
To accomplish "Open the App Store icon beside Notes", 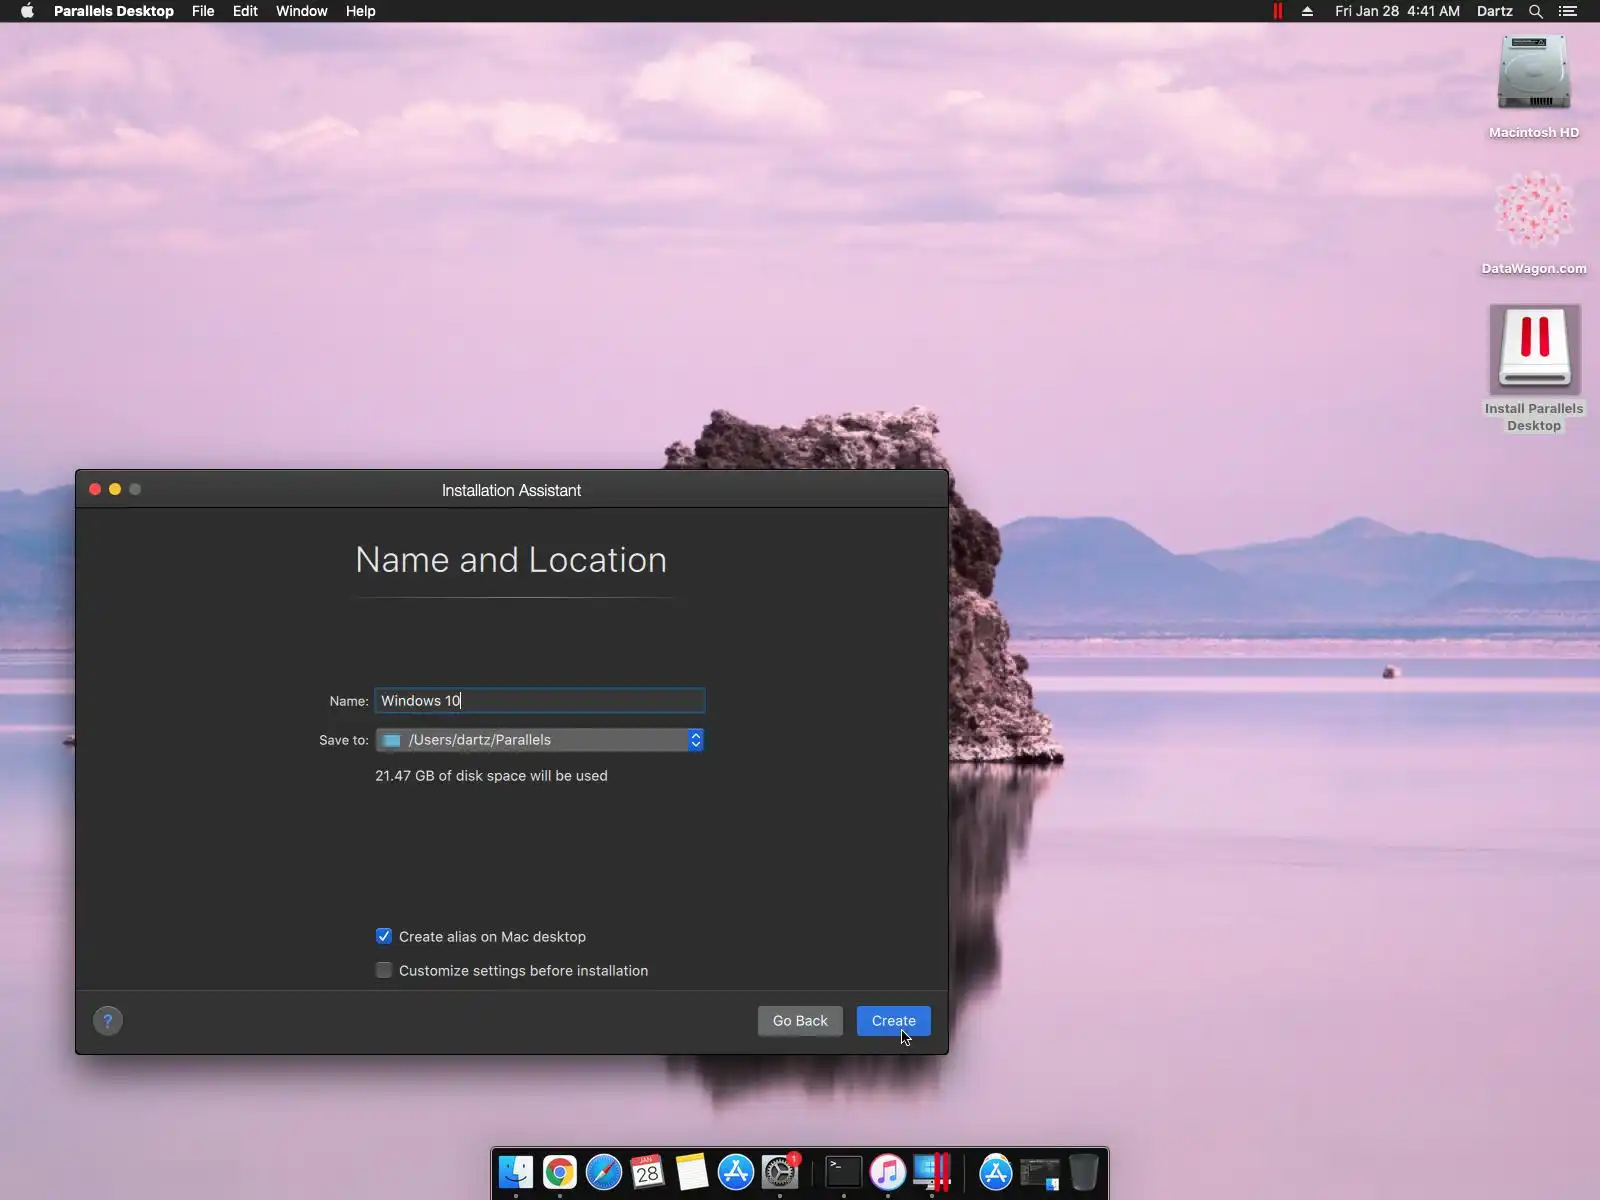I will click(x=736, y=1172).
